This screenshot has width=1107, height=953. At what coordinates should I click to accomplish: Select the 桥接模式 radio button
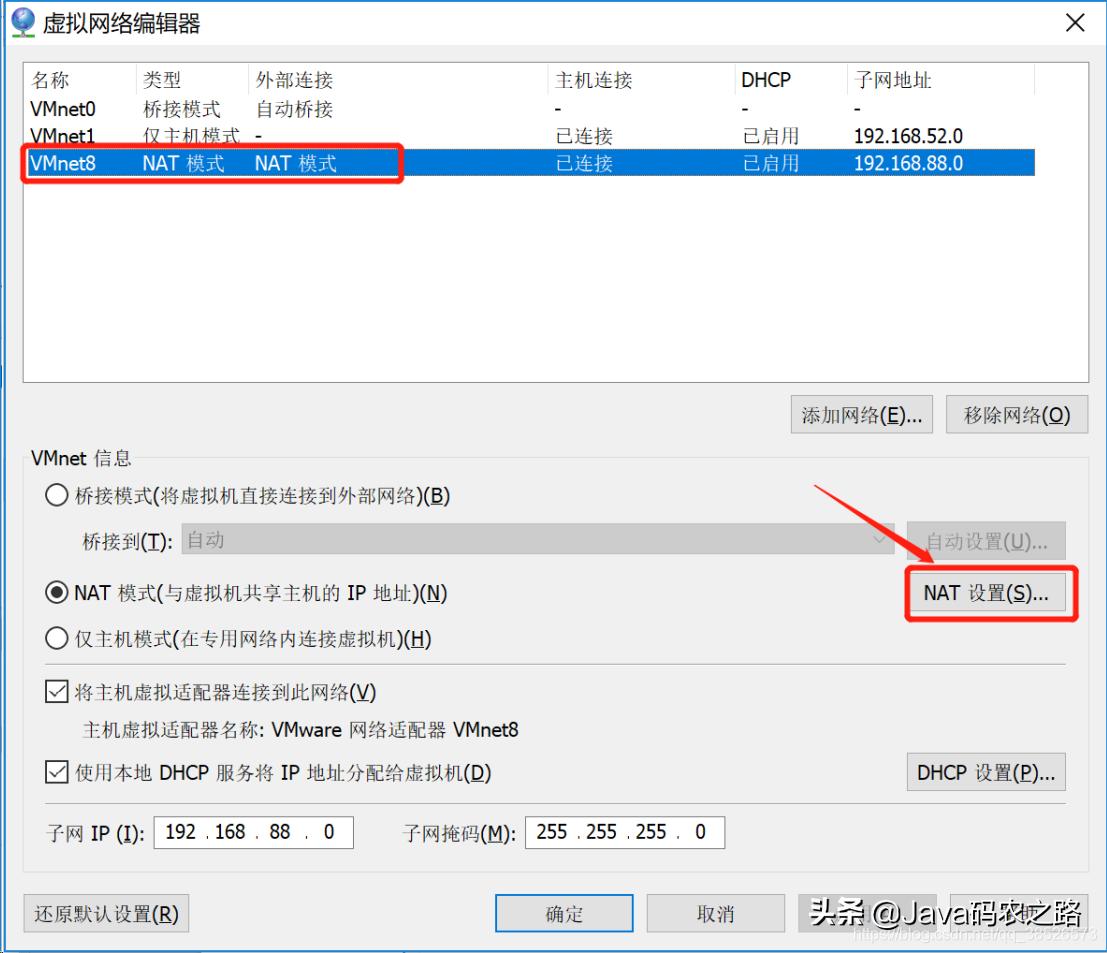(57, 496)
